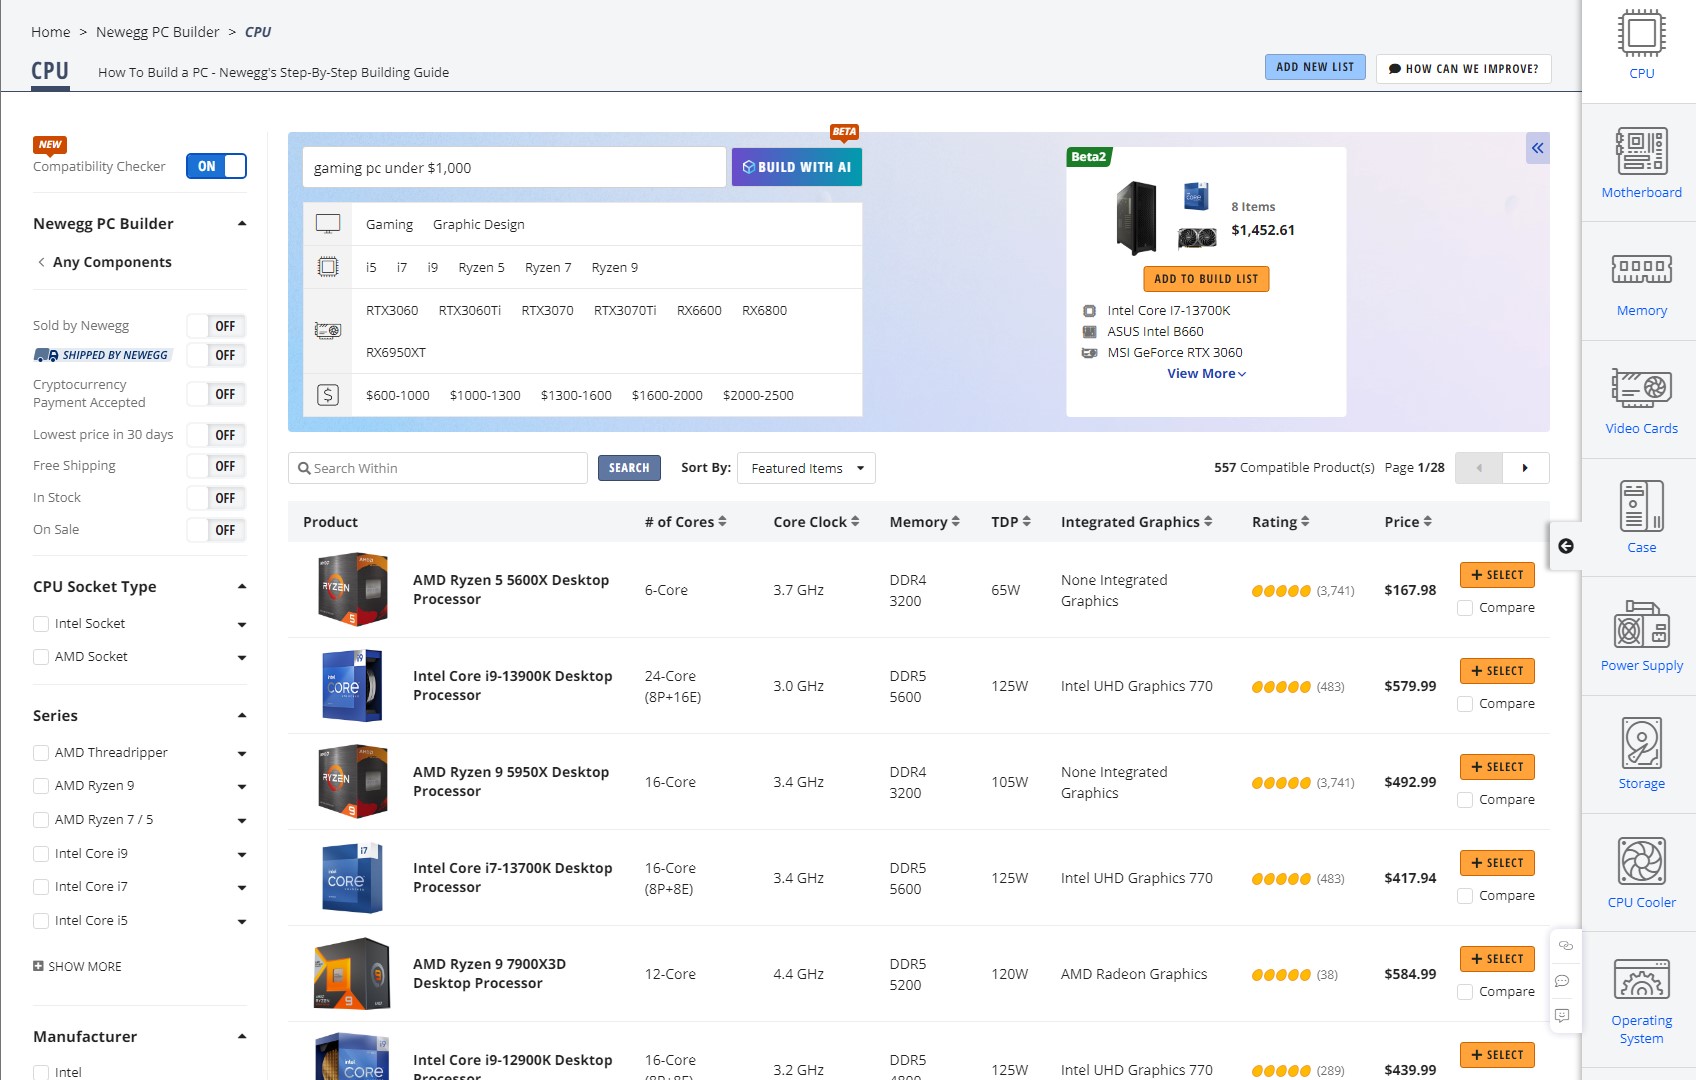Image resolution: width=1696 pixels, height=1080 pixels.
Task: Choose the $1000-1300 budget option
Action: coord(485,395)
